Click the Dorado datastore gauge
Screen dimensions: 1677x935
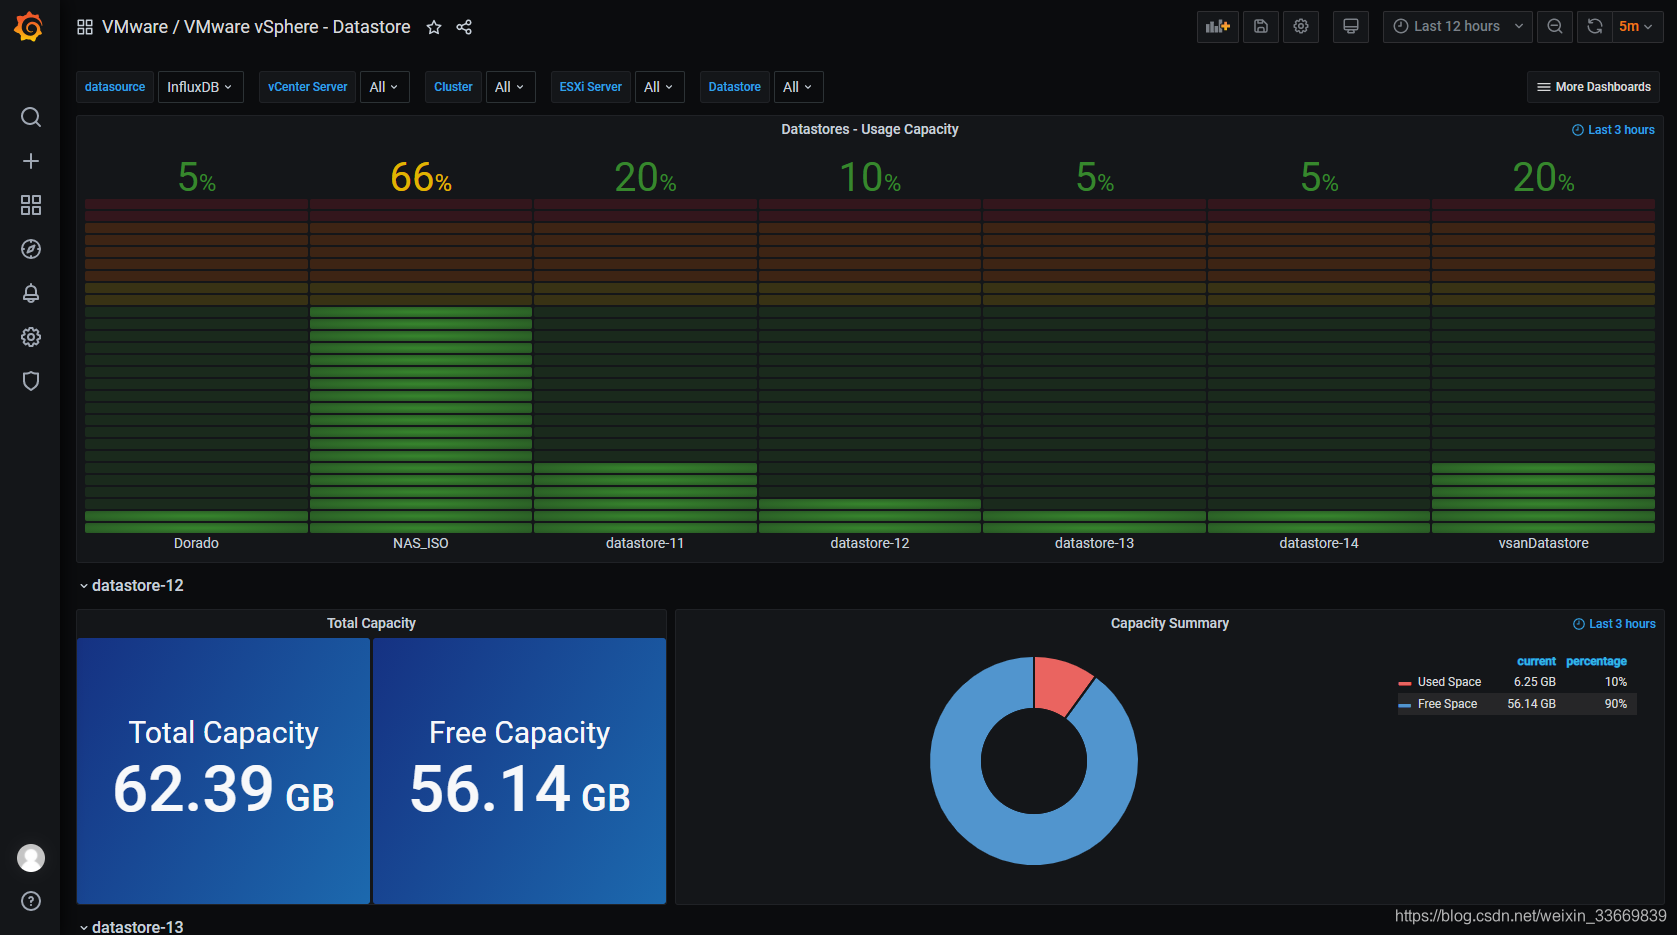196,366
